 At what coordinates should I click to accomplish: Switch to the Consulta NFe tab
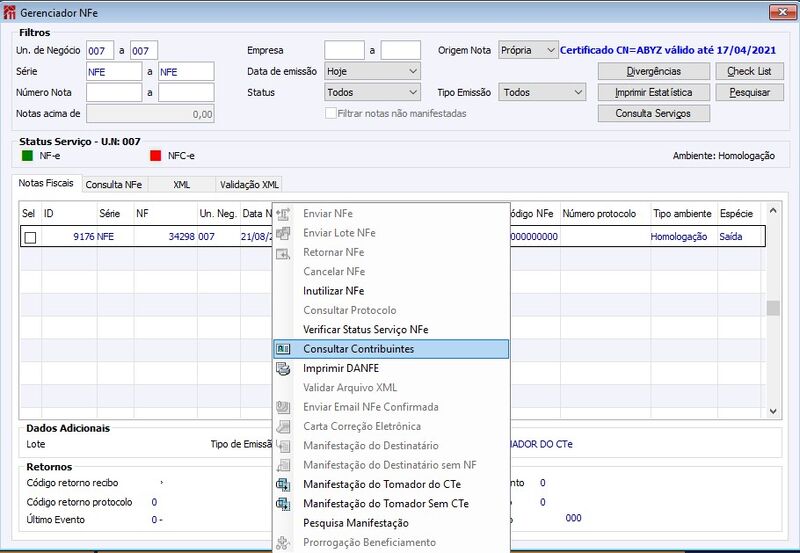(x=114, y=185)
